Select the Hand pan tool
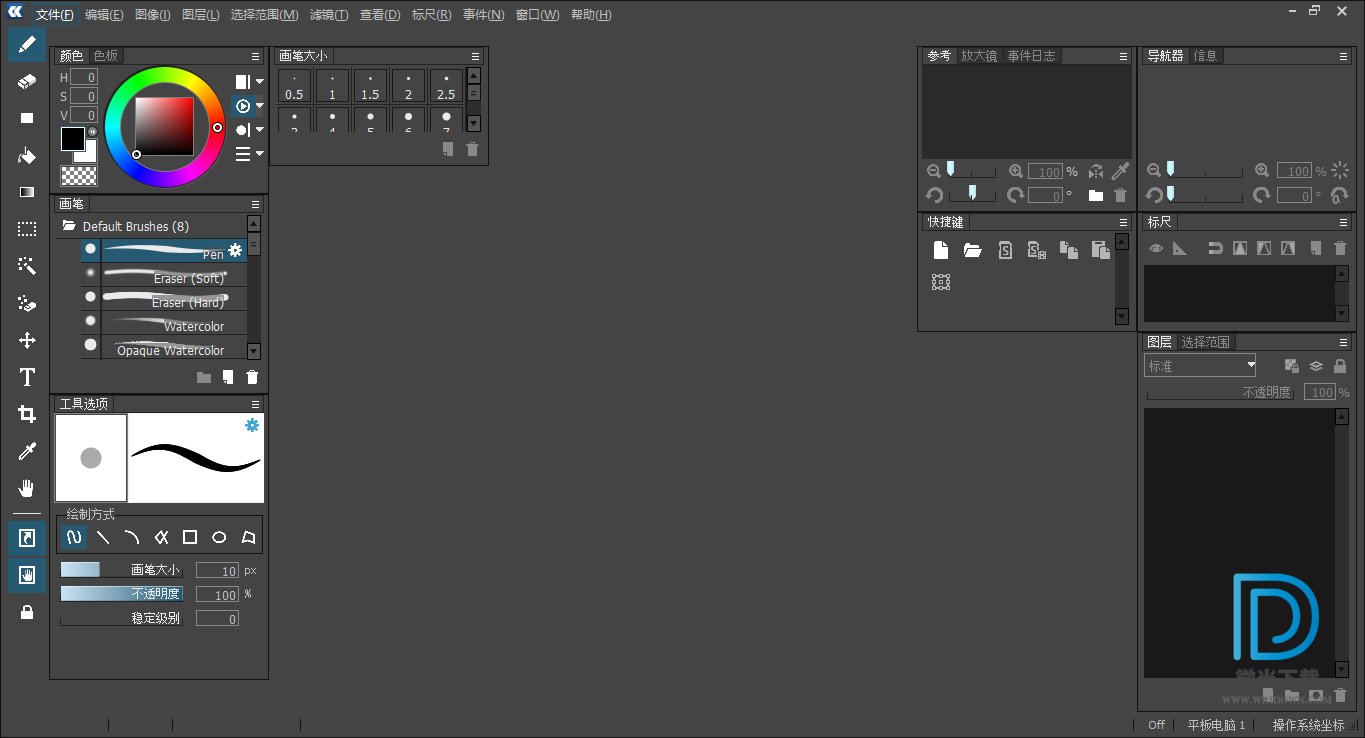 coord(27,488)
